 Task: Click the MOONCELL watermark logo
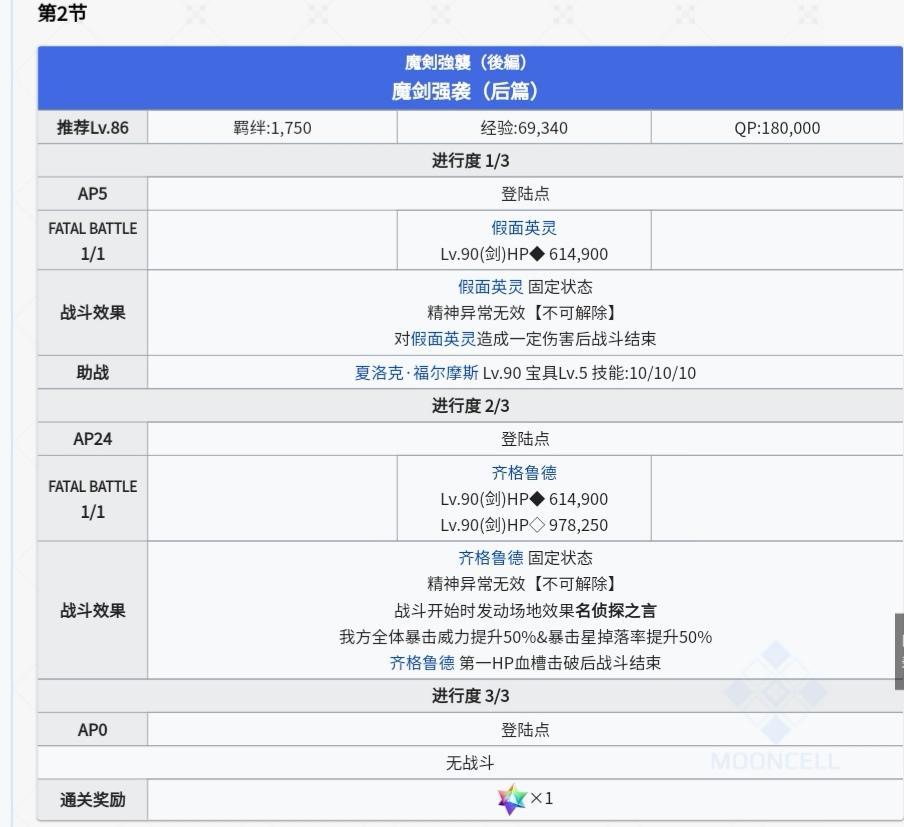pos(775,709)
